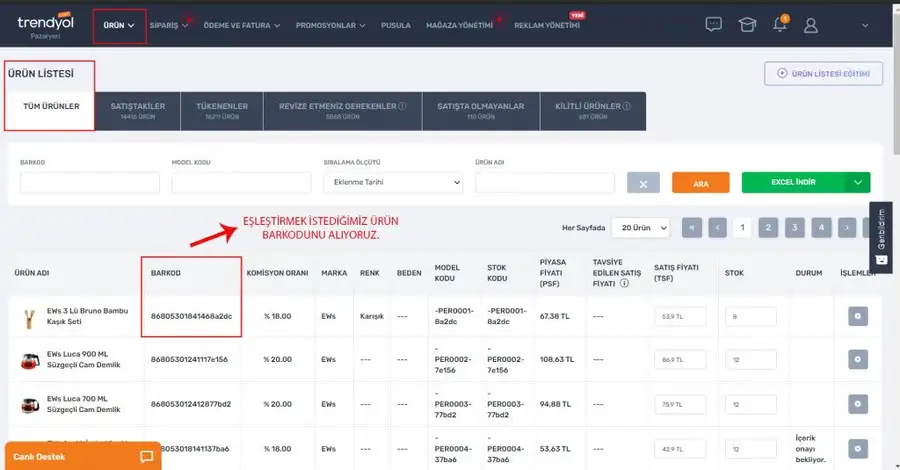Open the ÖDEME VE FATURA menu dropdown
This screenshot has width=900, height=470.
click(x=242, y=25)
